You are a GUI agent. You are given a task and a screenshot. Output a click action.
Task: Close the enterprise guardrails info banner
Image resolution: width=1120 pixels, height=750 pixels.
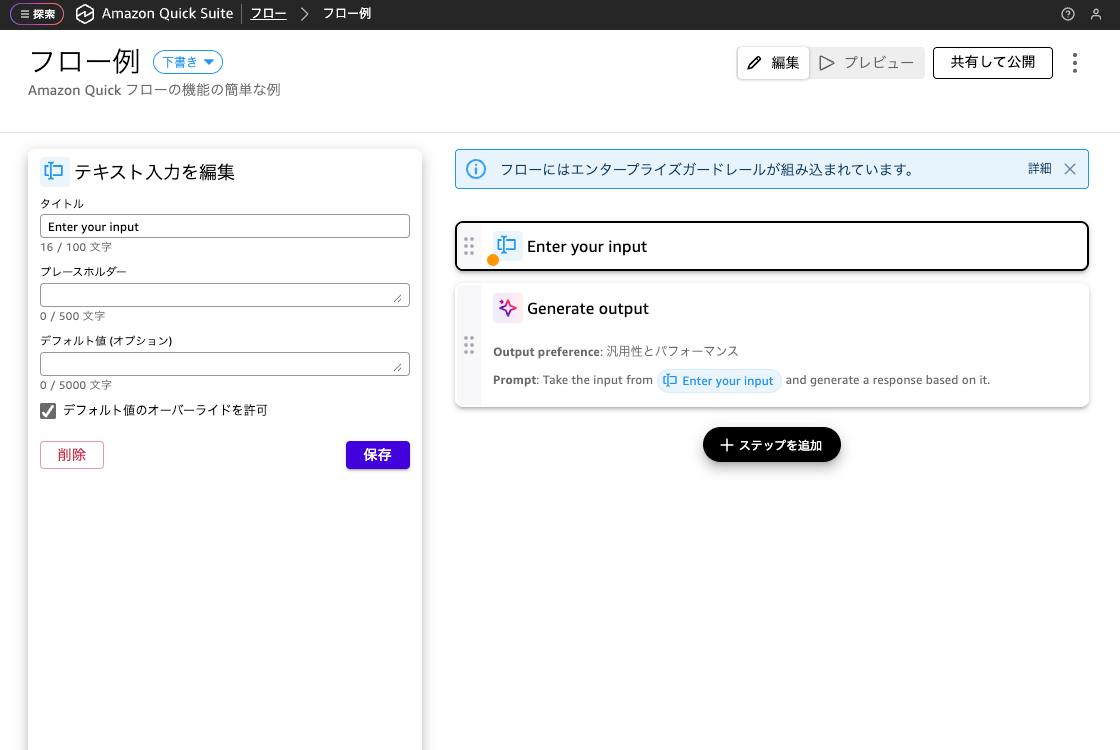click(1070, 169)
